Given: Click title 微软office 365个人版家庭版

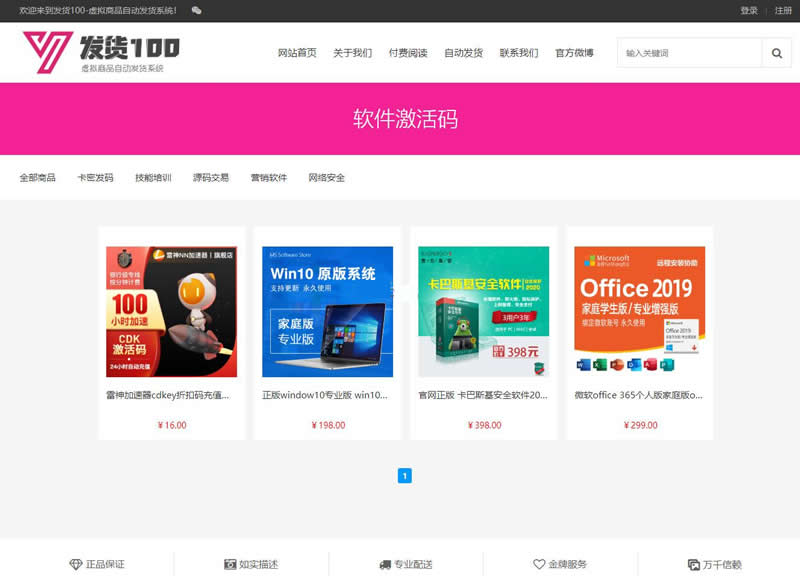Looking at the screenshot, I should click(639, 395).
